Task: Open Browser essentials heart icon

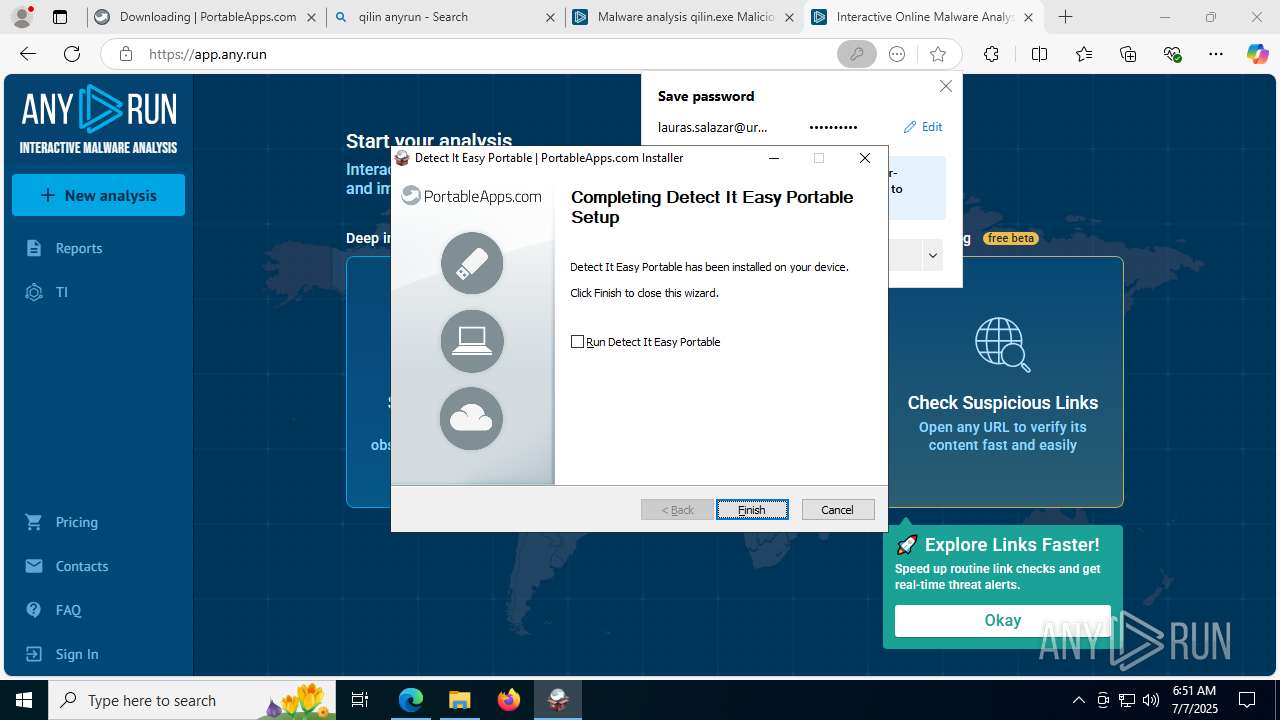Action: click(x=1173, y=54)
